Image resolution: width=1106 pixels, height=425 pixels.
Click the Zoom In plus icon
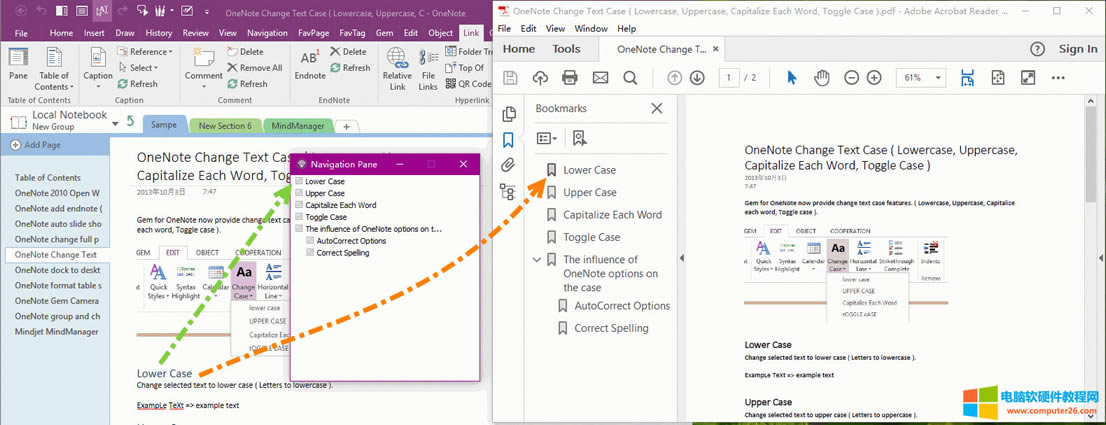[x=874, y=78]
